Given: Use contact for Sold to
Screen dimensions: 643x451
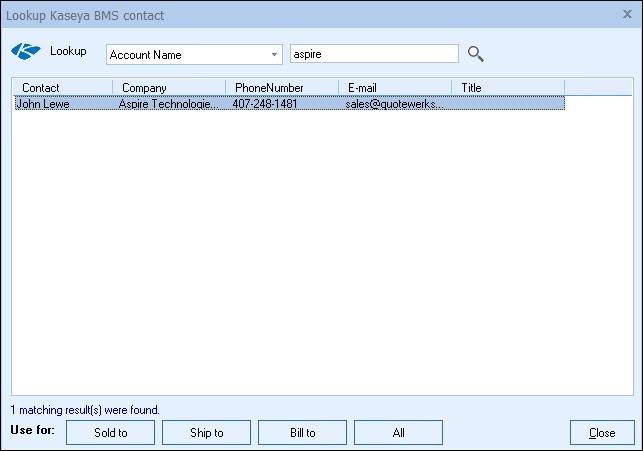Looking at the screenshot, I should point(110,432).
